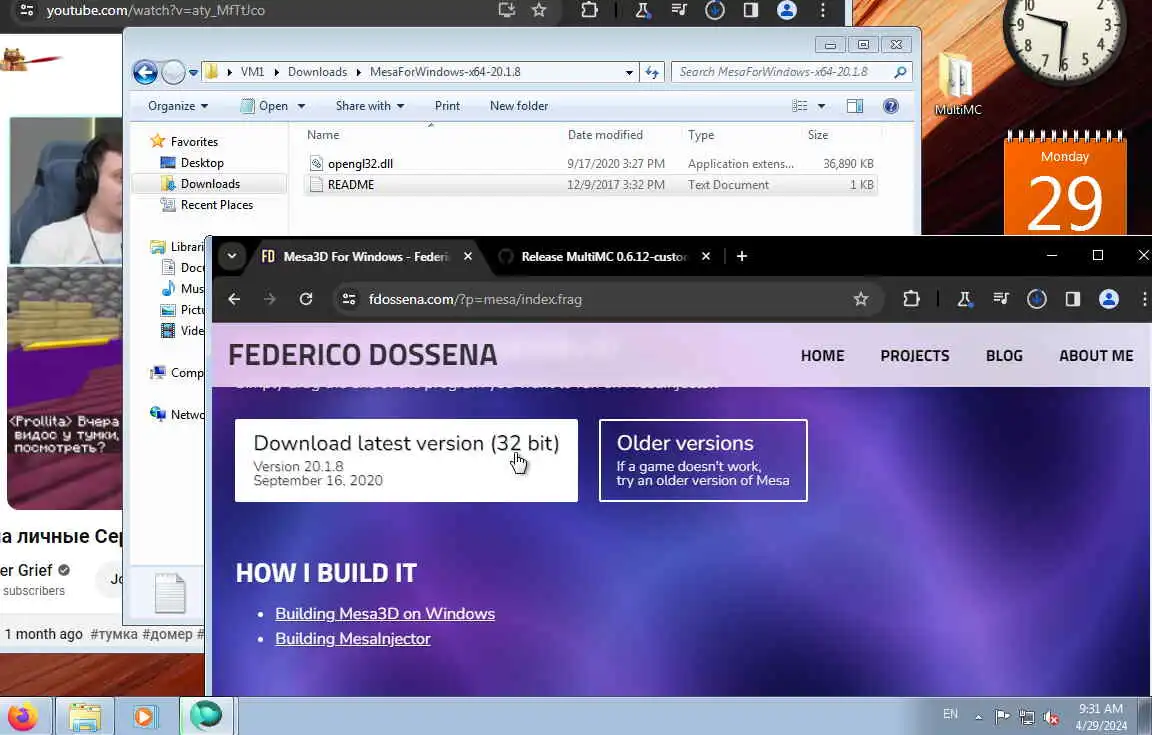1152x735 pixels.
Task: Open media controls in front Chrome
Action: tap(1001, 299)
